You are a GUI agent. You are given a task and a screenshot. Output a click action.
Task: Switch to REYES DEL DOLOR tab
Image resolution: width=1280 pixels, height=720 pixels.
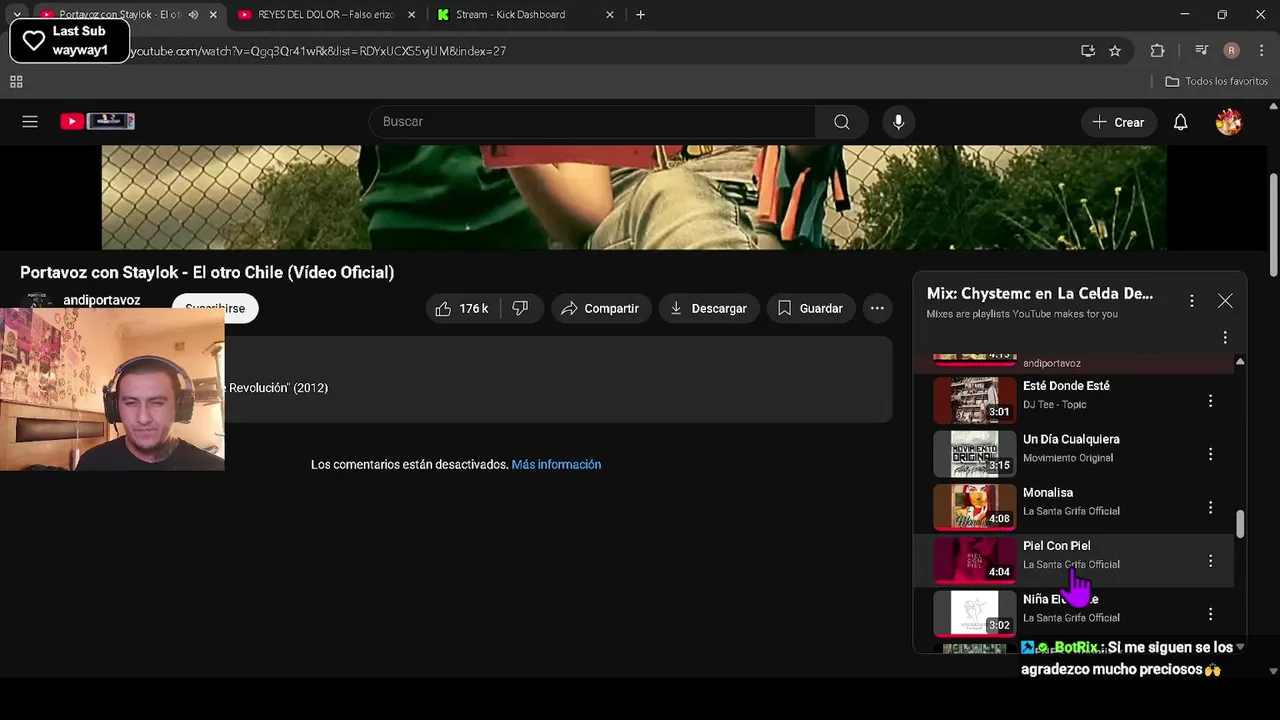(x=326, y=15)
